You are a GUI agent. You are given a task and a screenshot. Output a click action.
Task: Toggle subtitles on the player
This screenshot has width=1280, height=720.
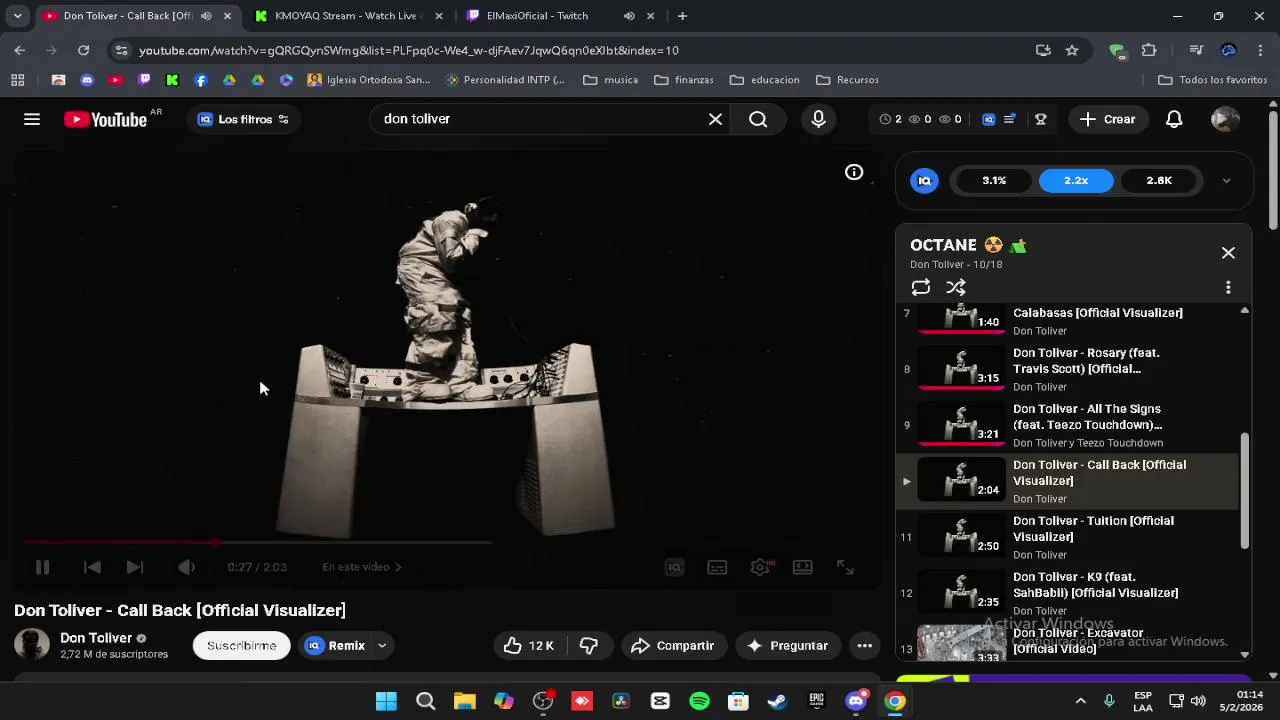click(x=717, y=567)
